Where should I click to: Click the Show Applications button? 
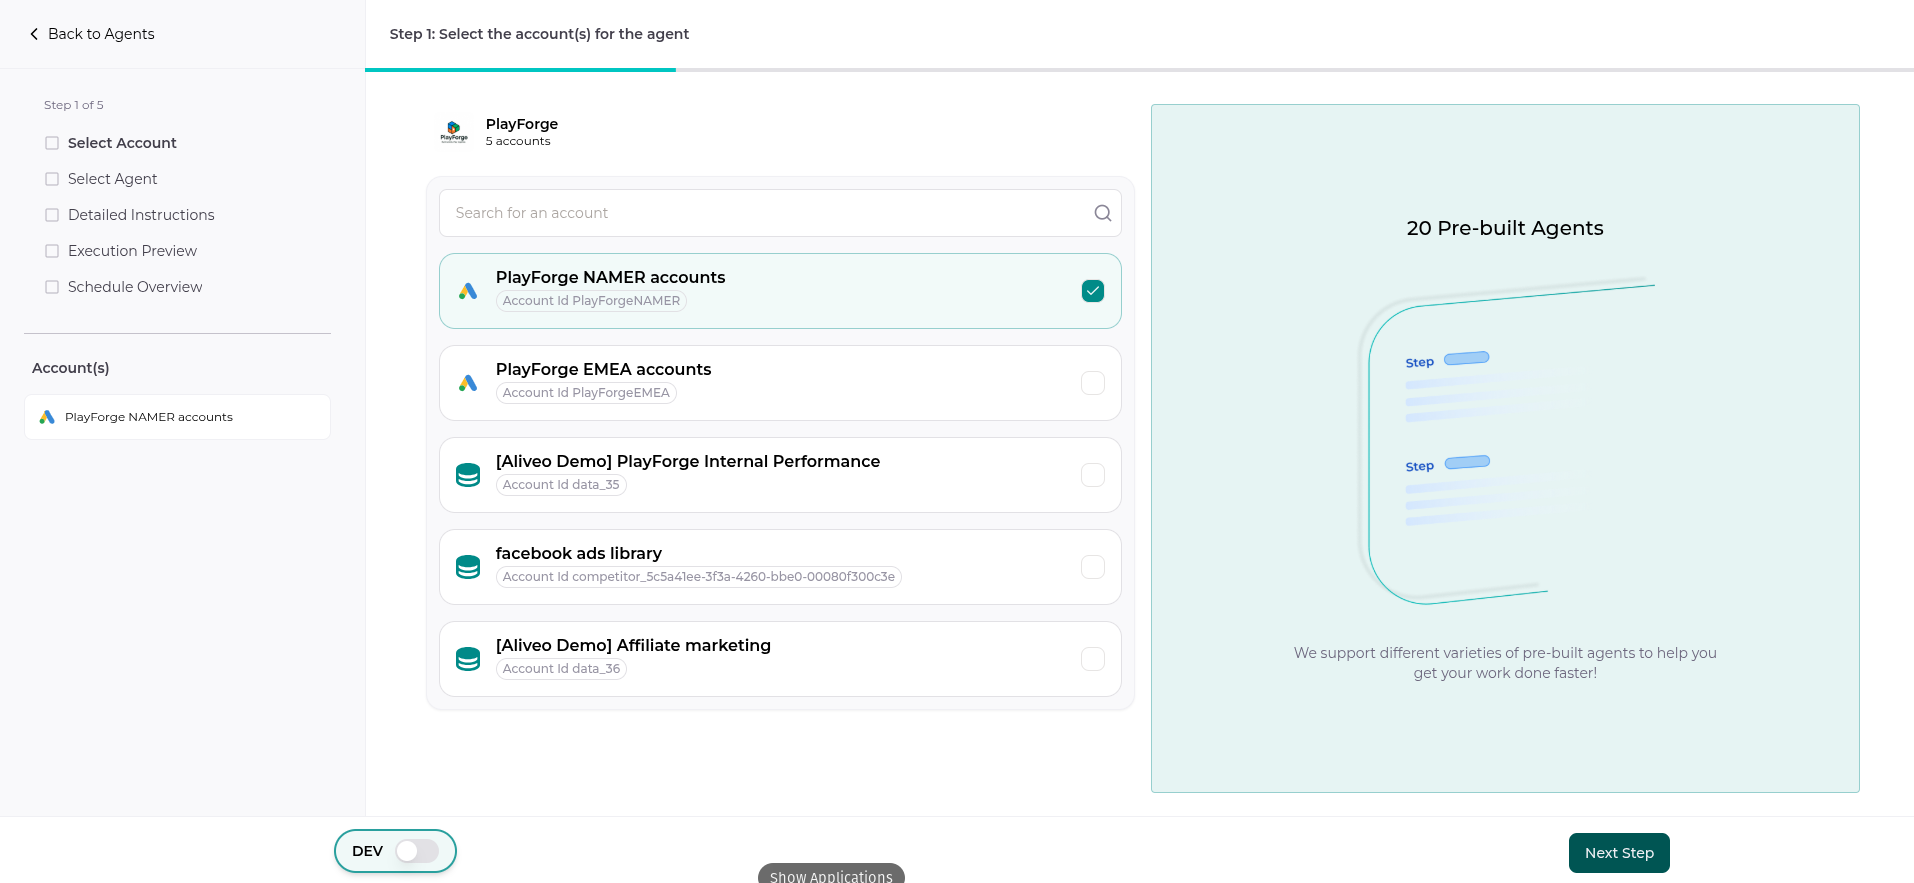coord(831,875)
